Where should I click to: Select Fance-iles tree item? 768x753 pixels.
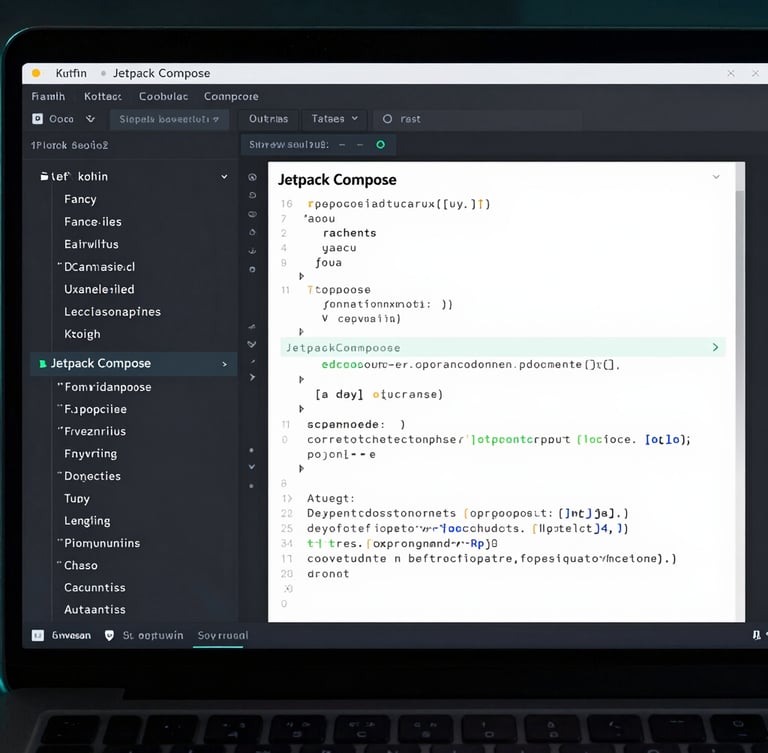click(x=93, y=222)
